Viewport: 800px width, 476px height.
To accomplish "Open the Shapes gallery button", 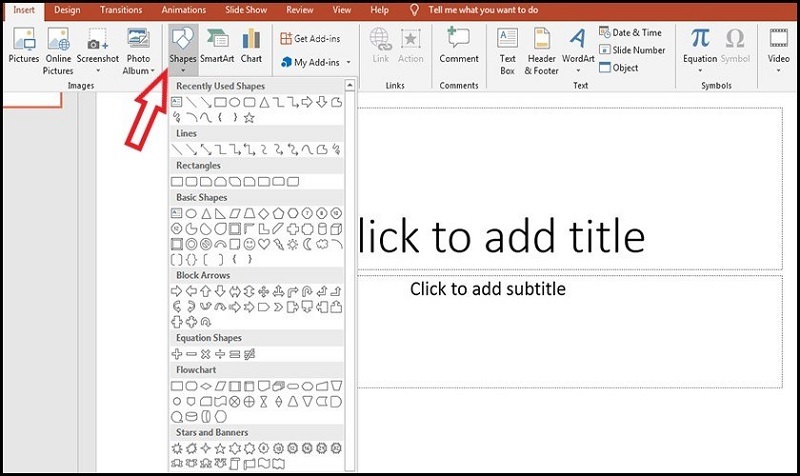I will 183,48.
